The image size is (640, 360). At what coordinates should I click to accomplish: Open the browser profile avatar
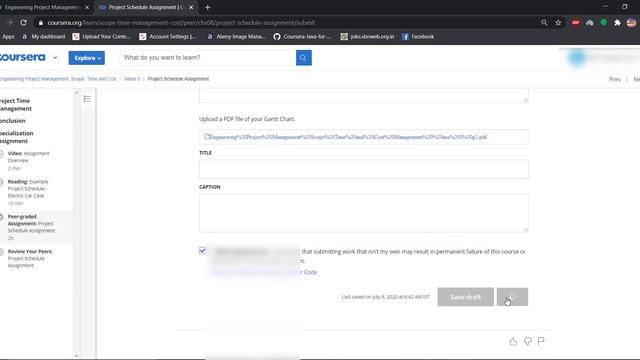[631, 23]
